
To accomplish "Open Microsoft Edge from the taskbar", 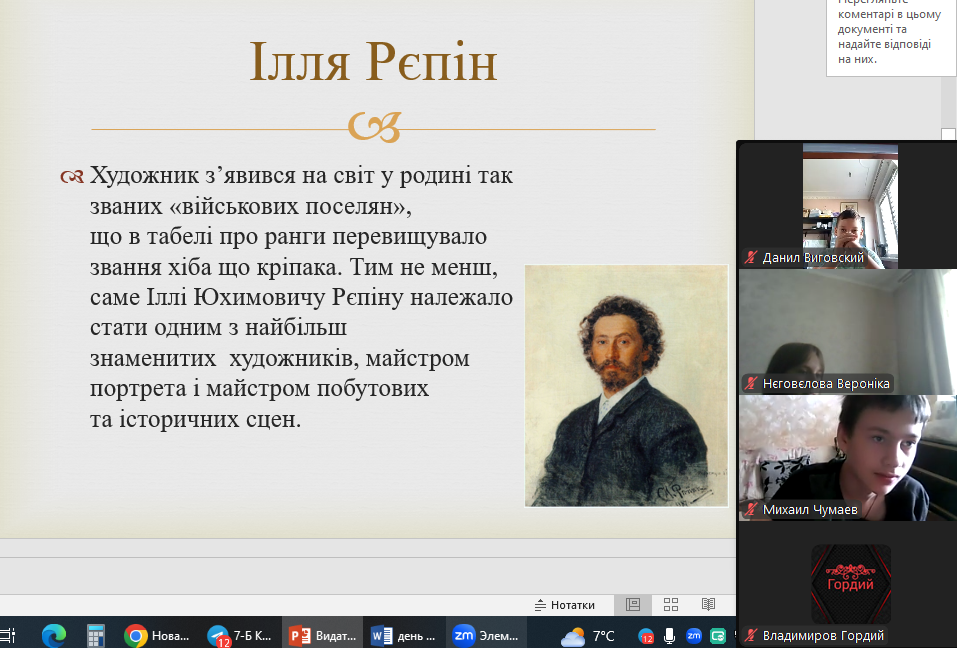I will [54, 636].
